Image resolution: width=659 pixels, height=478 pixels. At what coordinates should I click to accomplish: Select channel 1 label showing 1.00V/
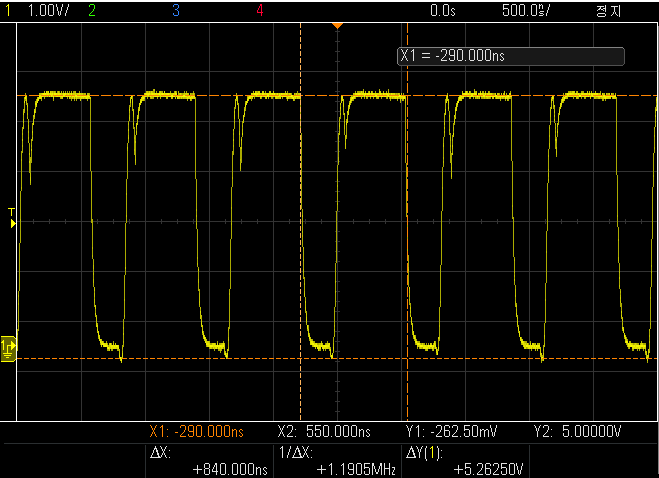[38, 10]
